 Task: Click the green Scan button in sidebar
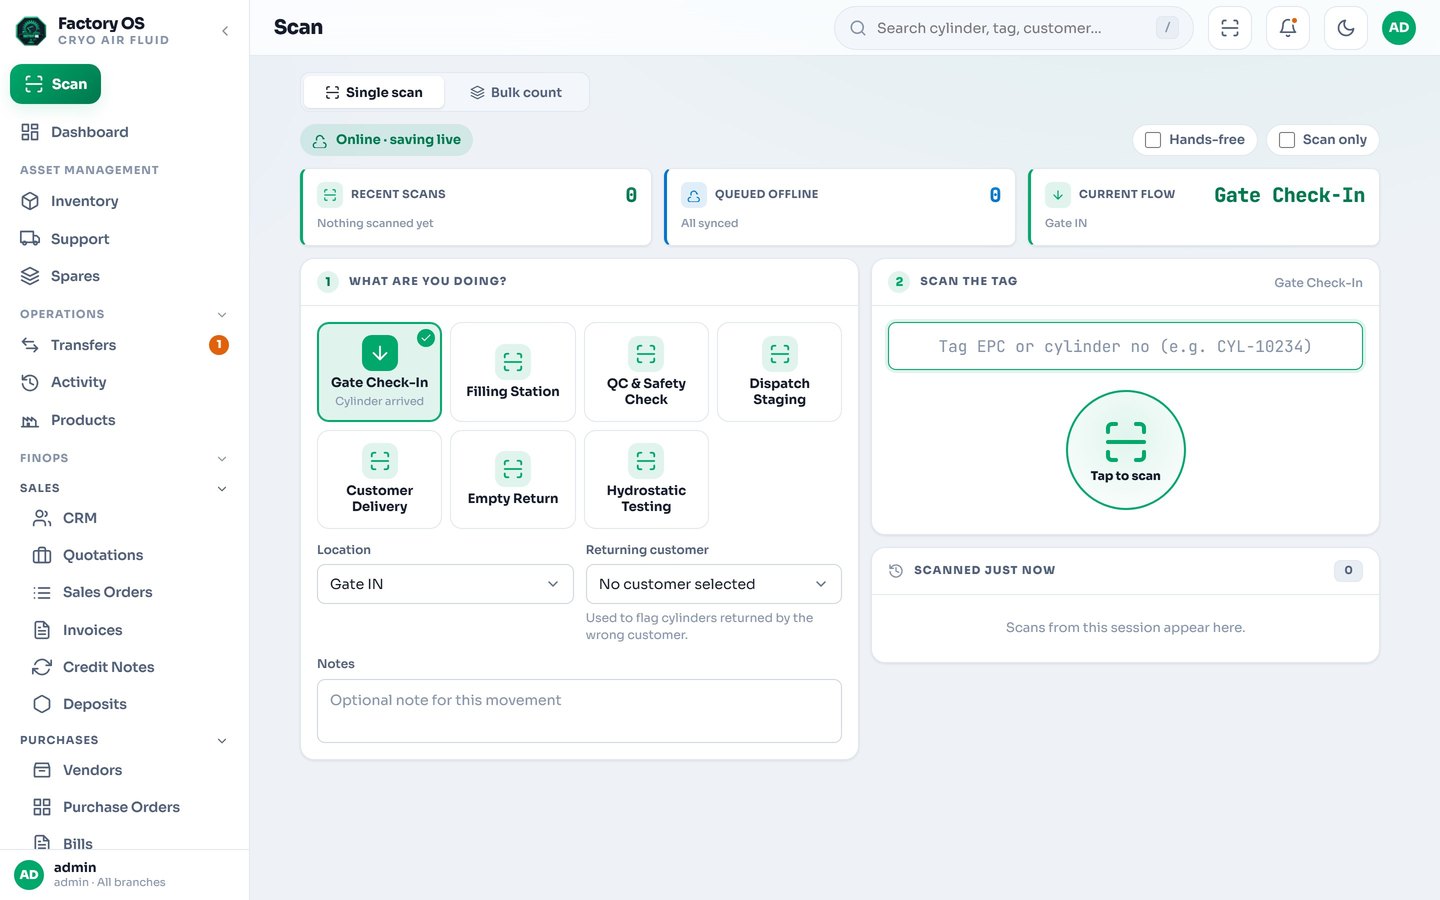click(56, 84)
